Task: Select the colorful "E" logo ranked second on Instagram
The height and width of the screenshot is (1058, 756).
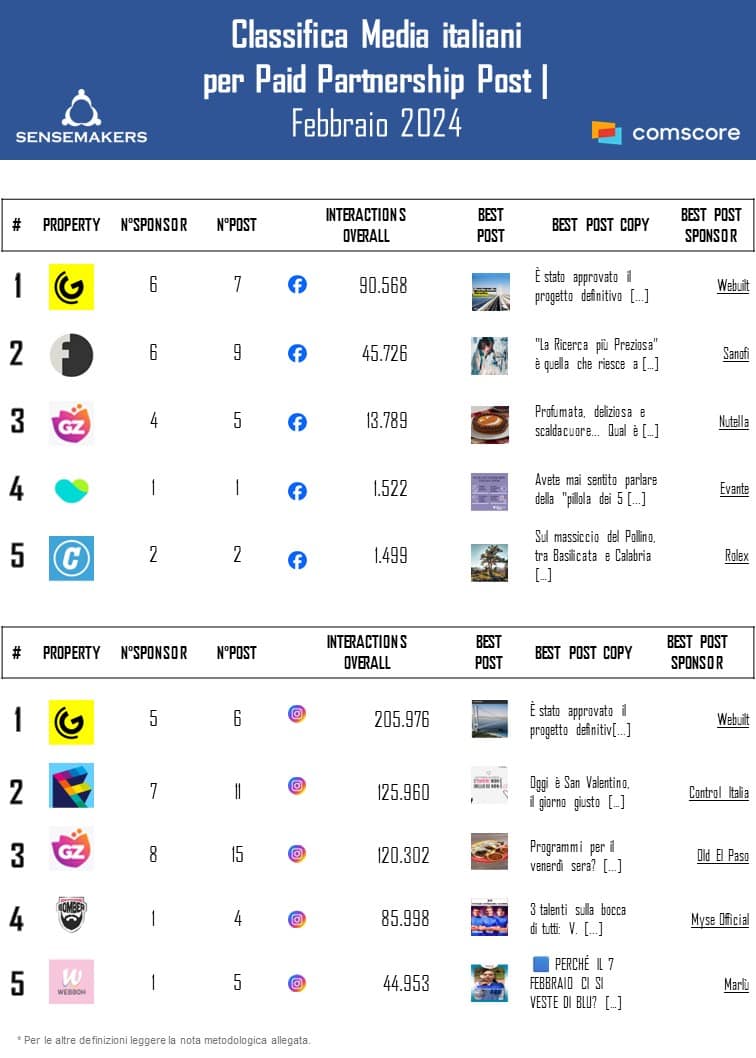Action: pos(71,786)
